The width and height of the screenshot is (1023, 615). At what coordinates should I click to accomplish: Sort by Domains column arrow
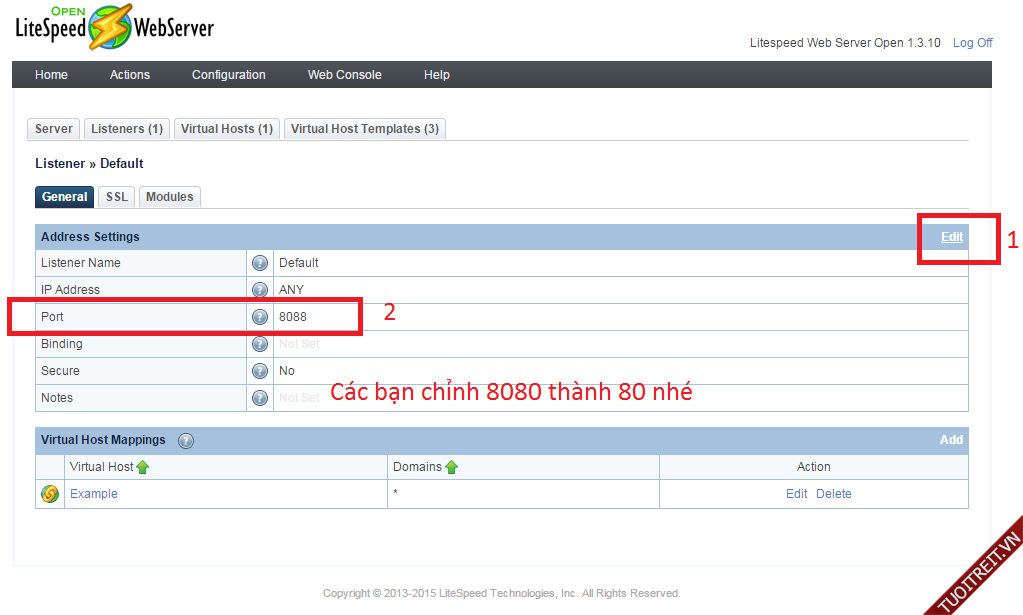click(452, 467)
